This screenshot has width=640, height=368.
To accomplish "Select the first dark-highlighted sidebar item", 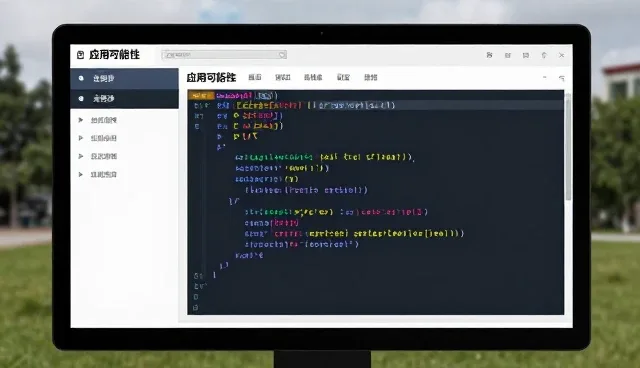I will pyautogui.click(x=124, y=78).
